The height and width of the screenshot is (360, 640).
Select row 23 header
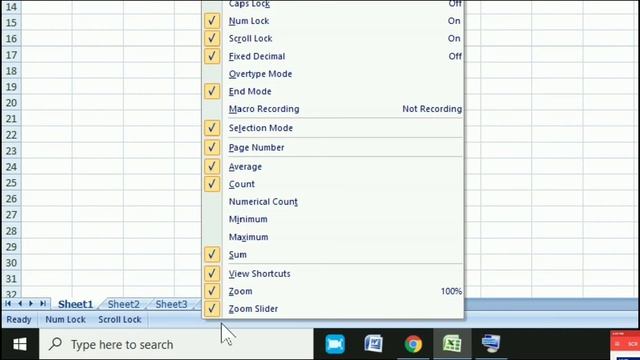pos(11,151)
